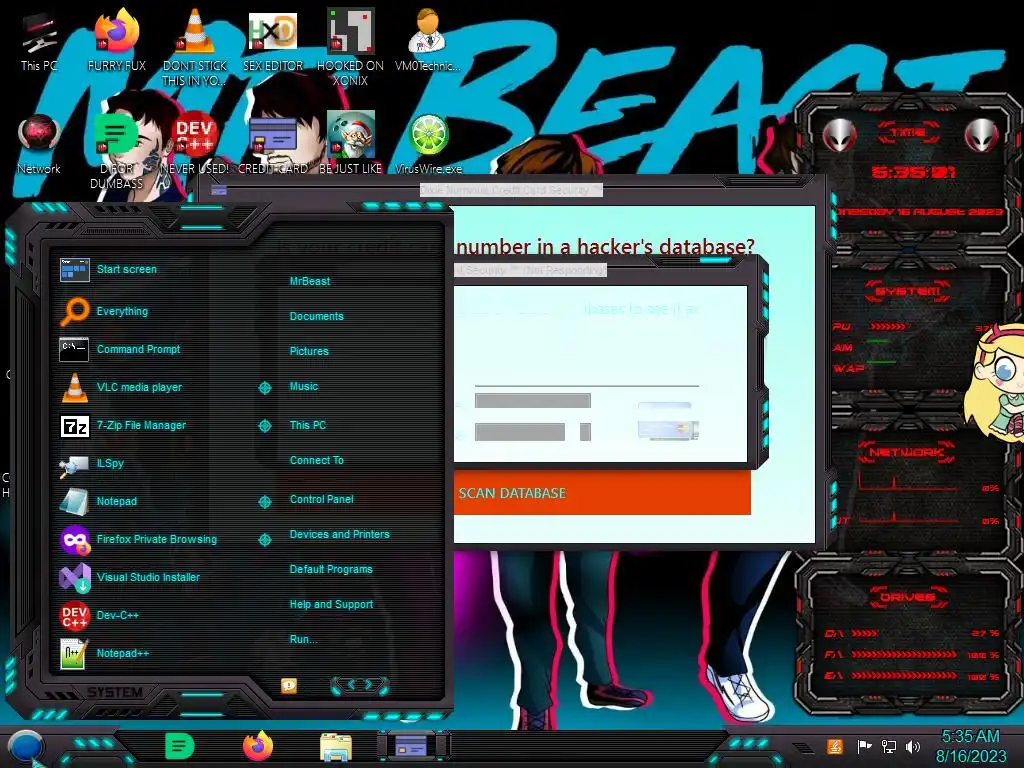Open the shutdown options arrows in start menu
The width and height of the screenshot is (1024, 768).
point(360,685)
